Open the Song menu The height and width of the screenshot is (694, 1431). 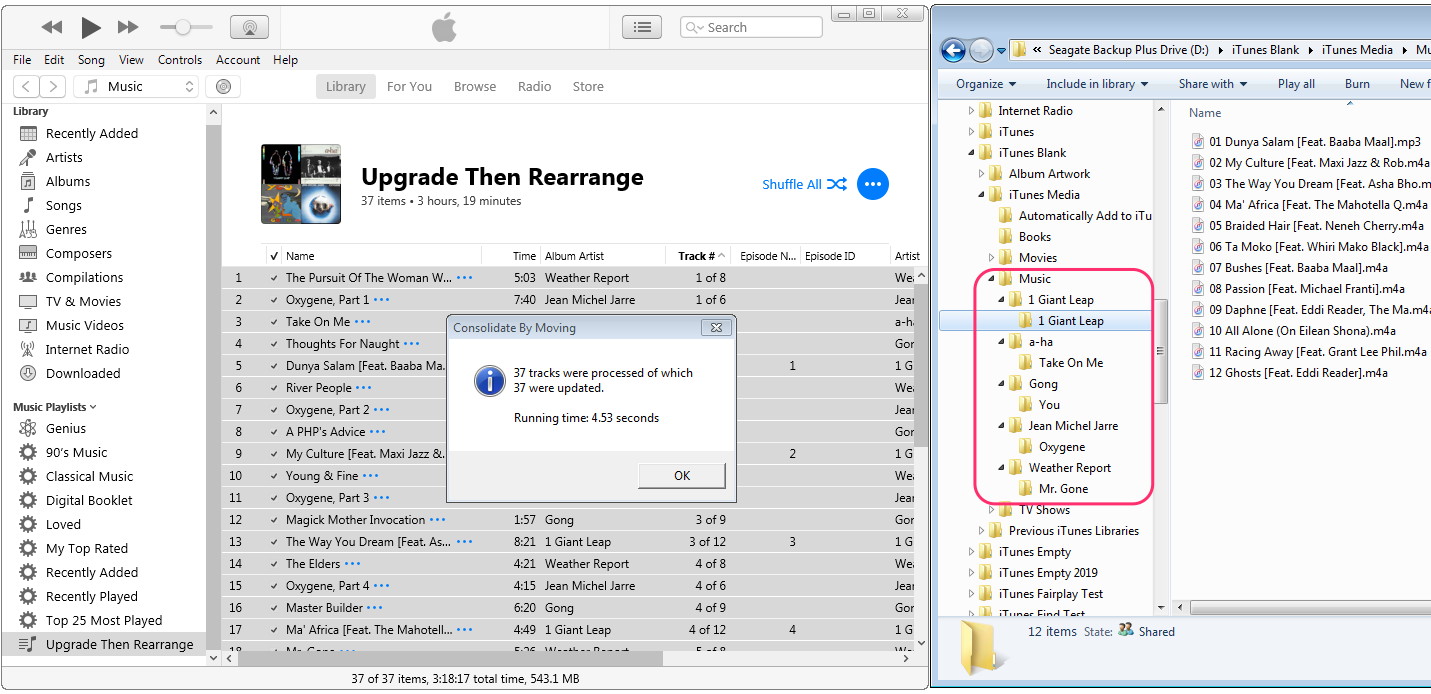point(91,60)
